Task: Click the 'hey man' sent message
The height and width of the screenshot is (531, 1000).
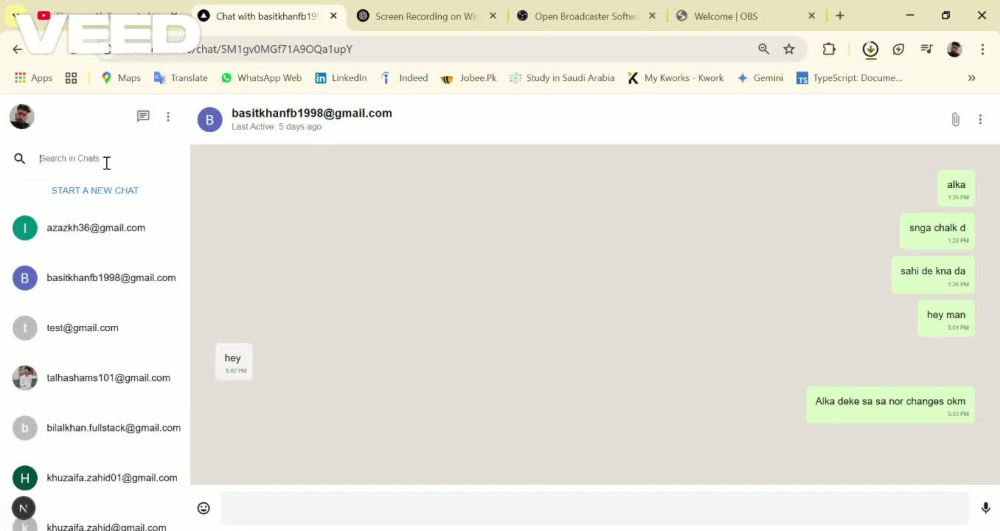Action: point(946,318)
